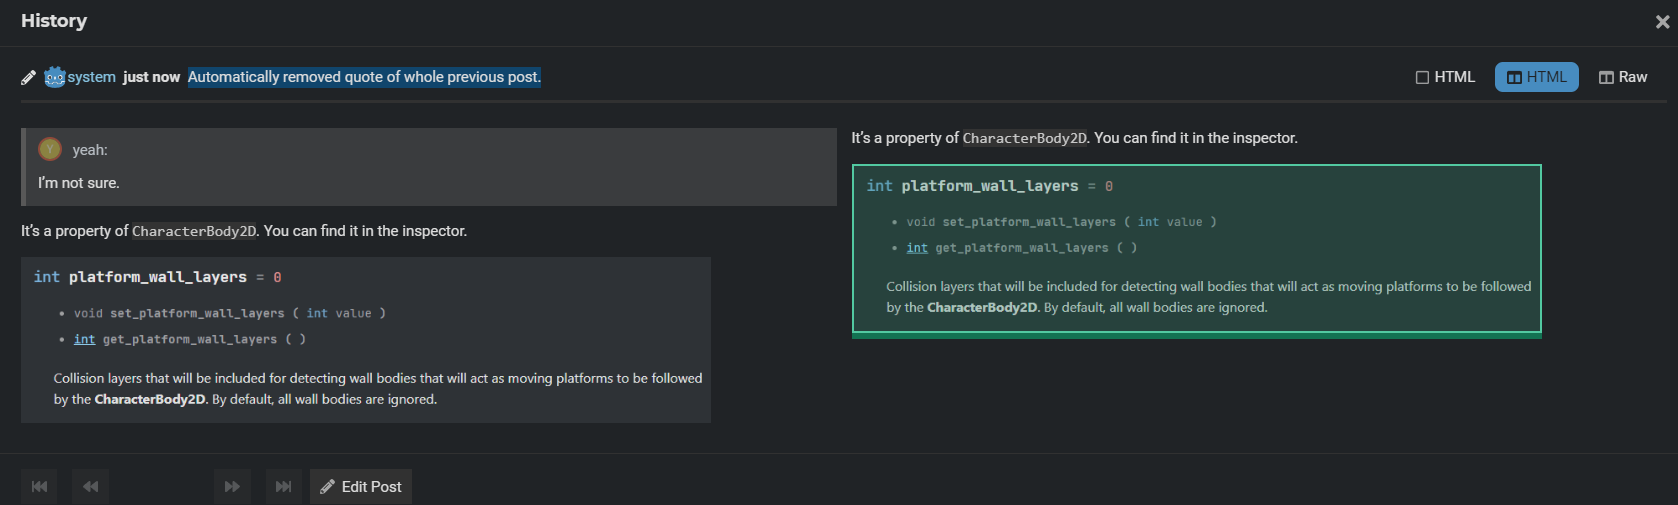
Task: Click right 'int platform_wall_layers = 0' heading
Action: [990, 186]
